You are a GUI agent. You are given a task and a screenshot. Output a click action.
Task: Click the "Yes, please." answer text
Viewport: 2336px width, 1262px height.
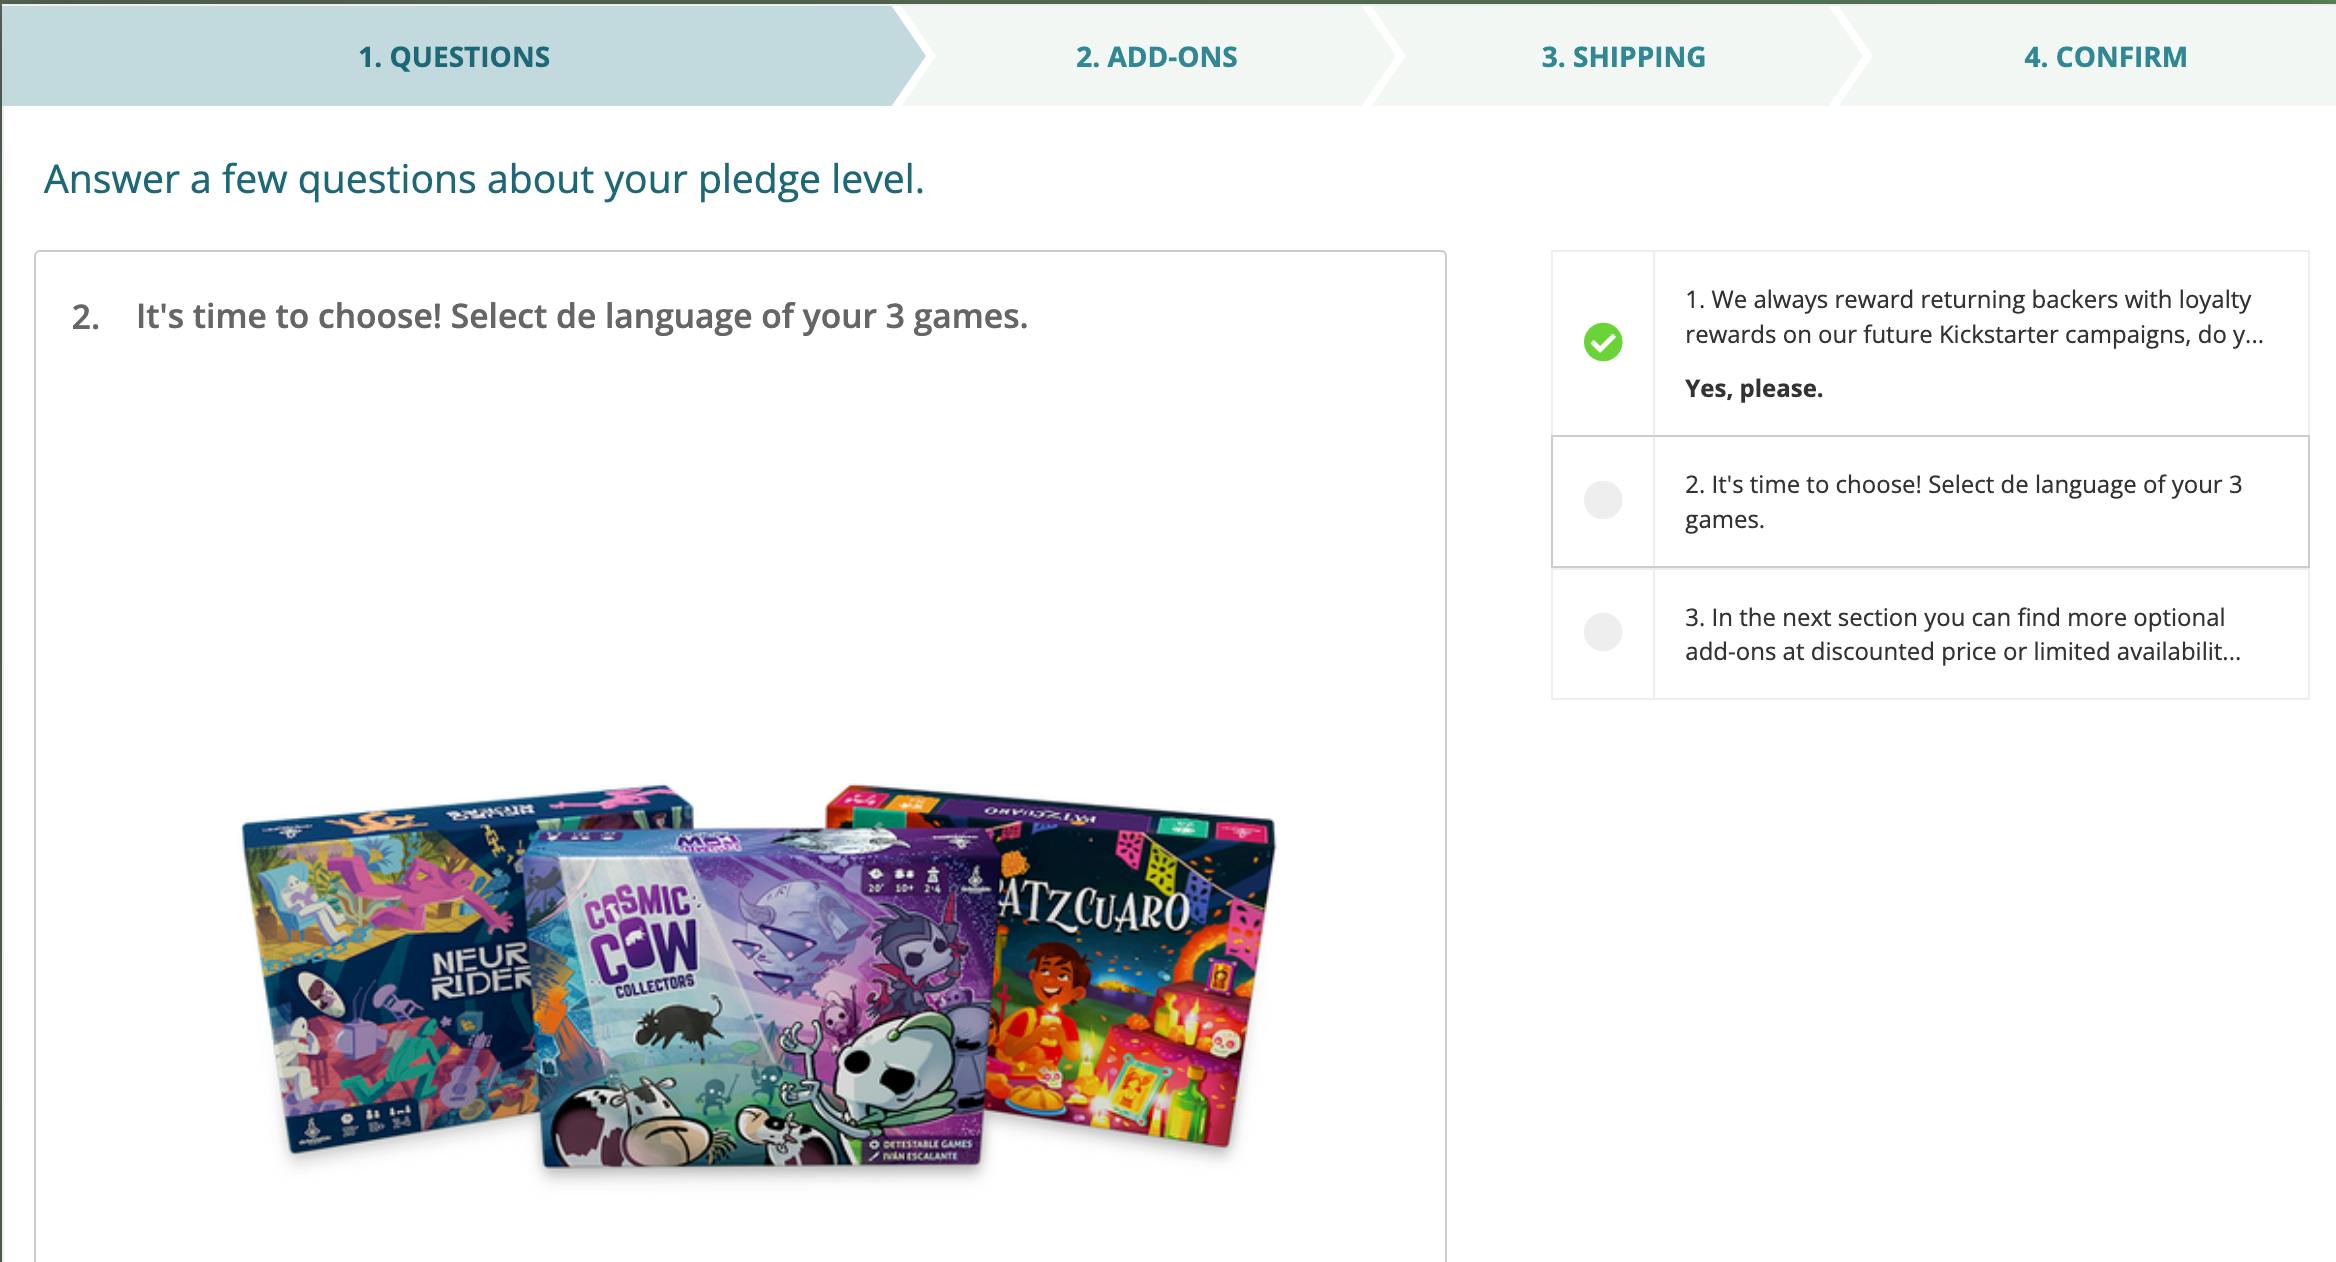pyautogui.click(x=1753, y=388)
